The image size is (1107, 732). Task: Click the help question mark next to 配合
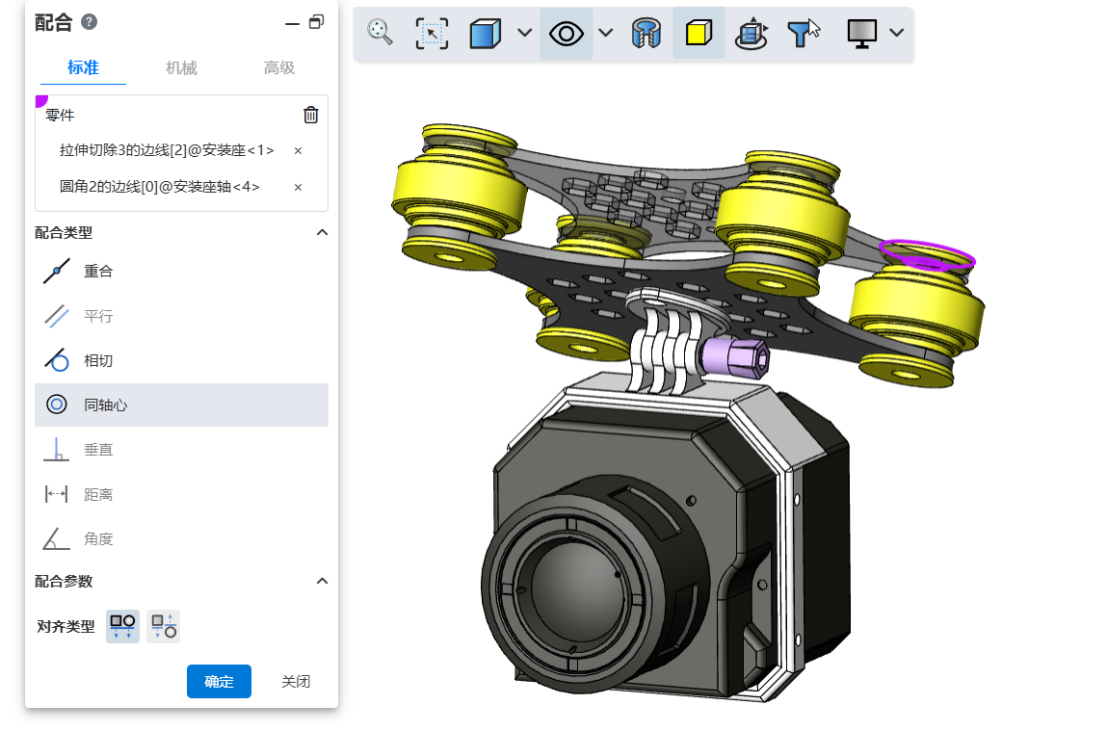click(89, 23)
